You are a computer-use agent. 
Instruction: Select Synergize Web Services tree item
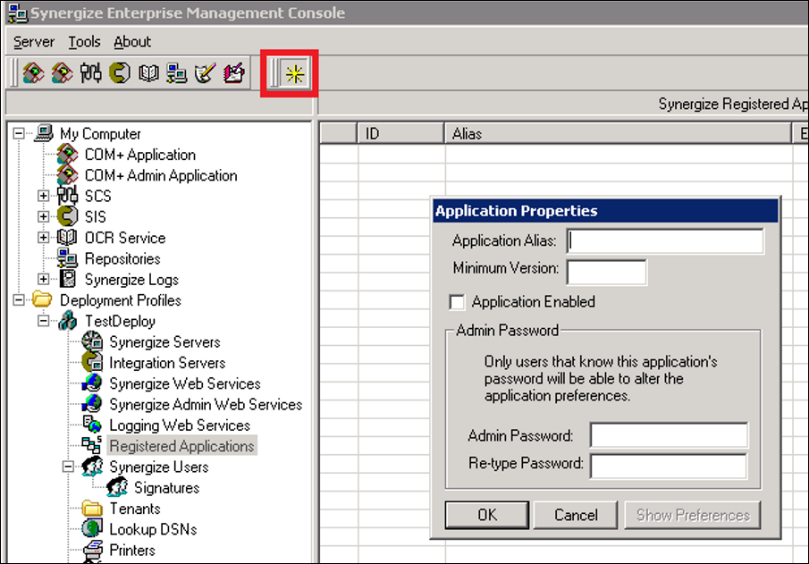(x=185, y=383)
